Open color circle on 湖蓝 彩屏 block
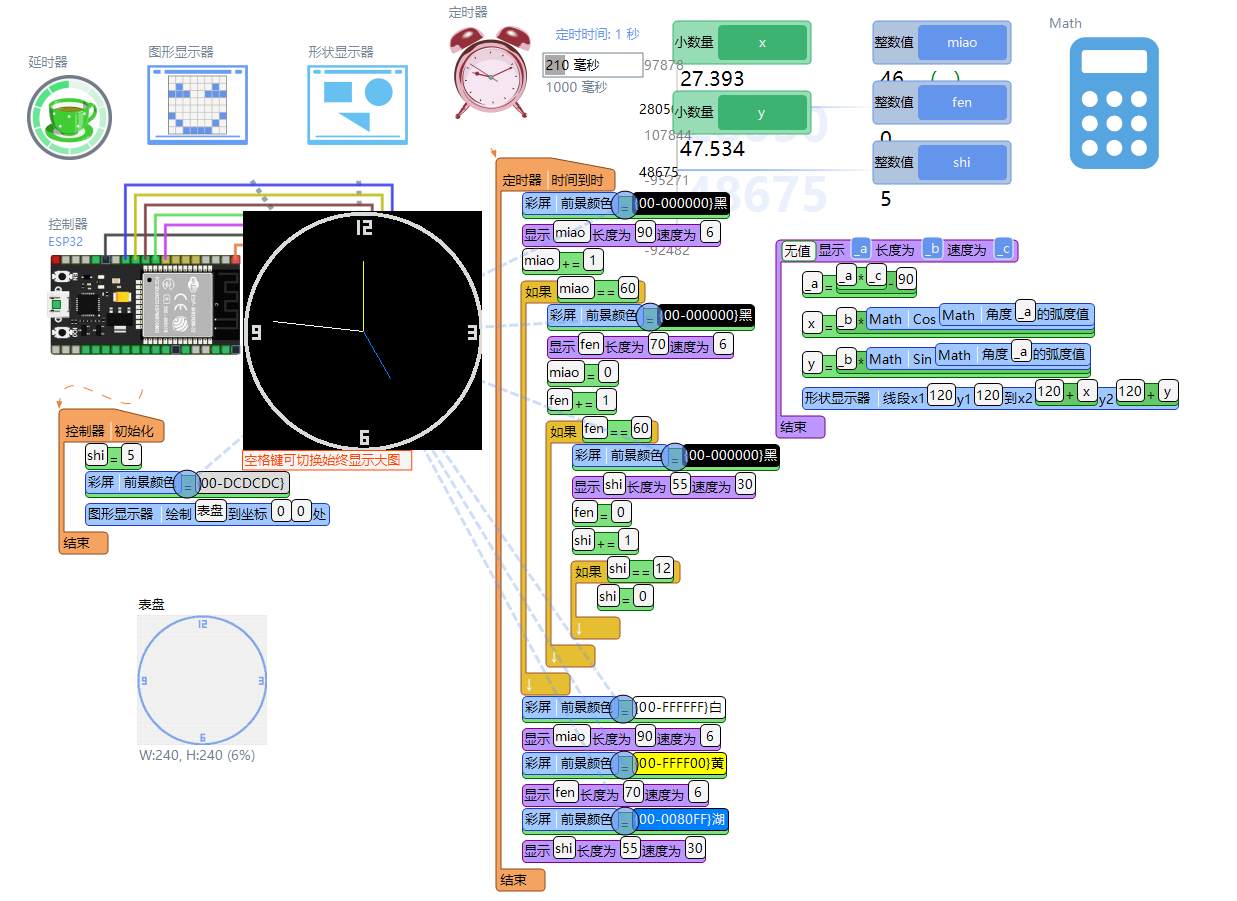The image size is (1237, 901). pyautogui.click(x=626, y=819)
